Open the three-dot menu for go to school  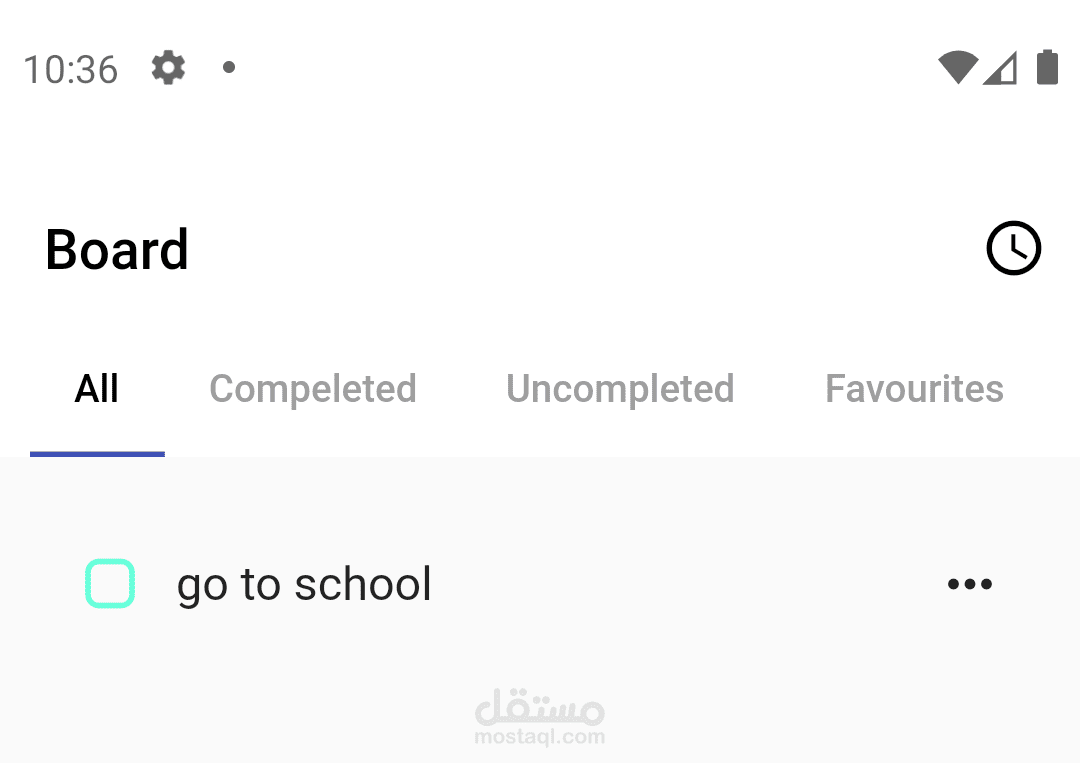tap(968, 584)
